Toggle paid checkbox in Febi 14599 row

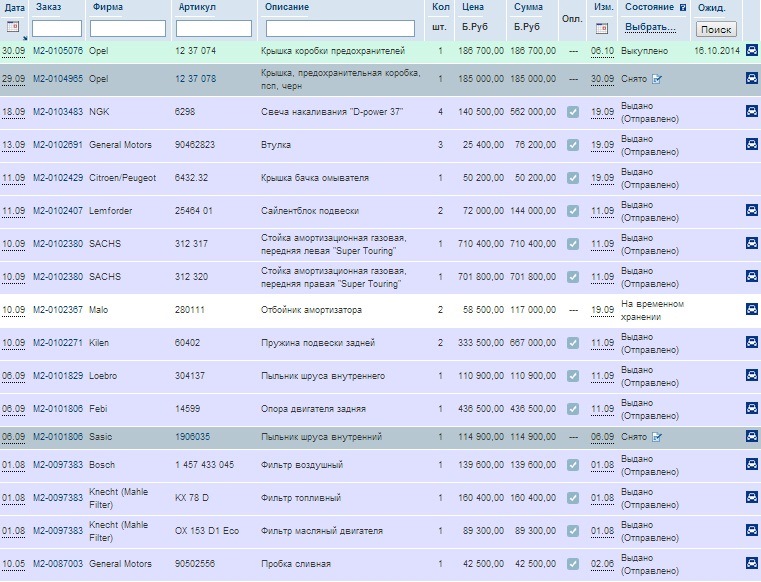(x=573, y=409)
